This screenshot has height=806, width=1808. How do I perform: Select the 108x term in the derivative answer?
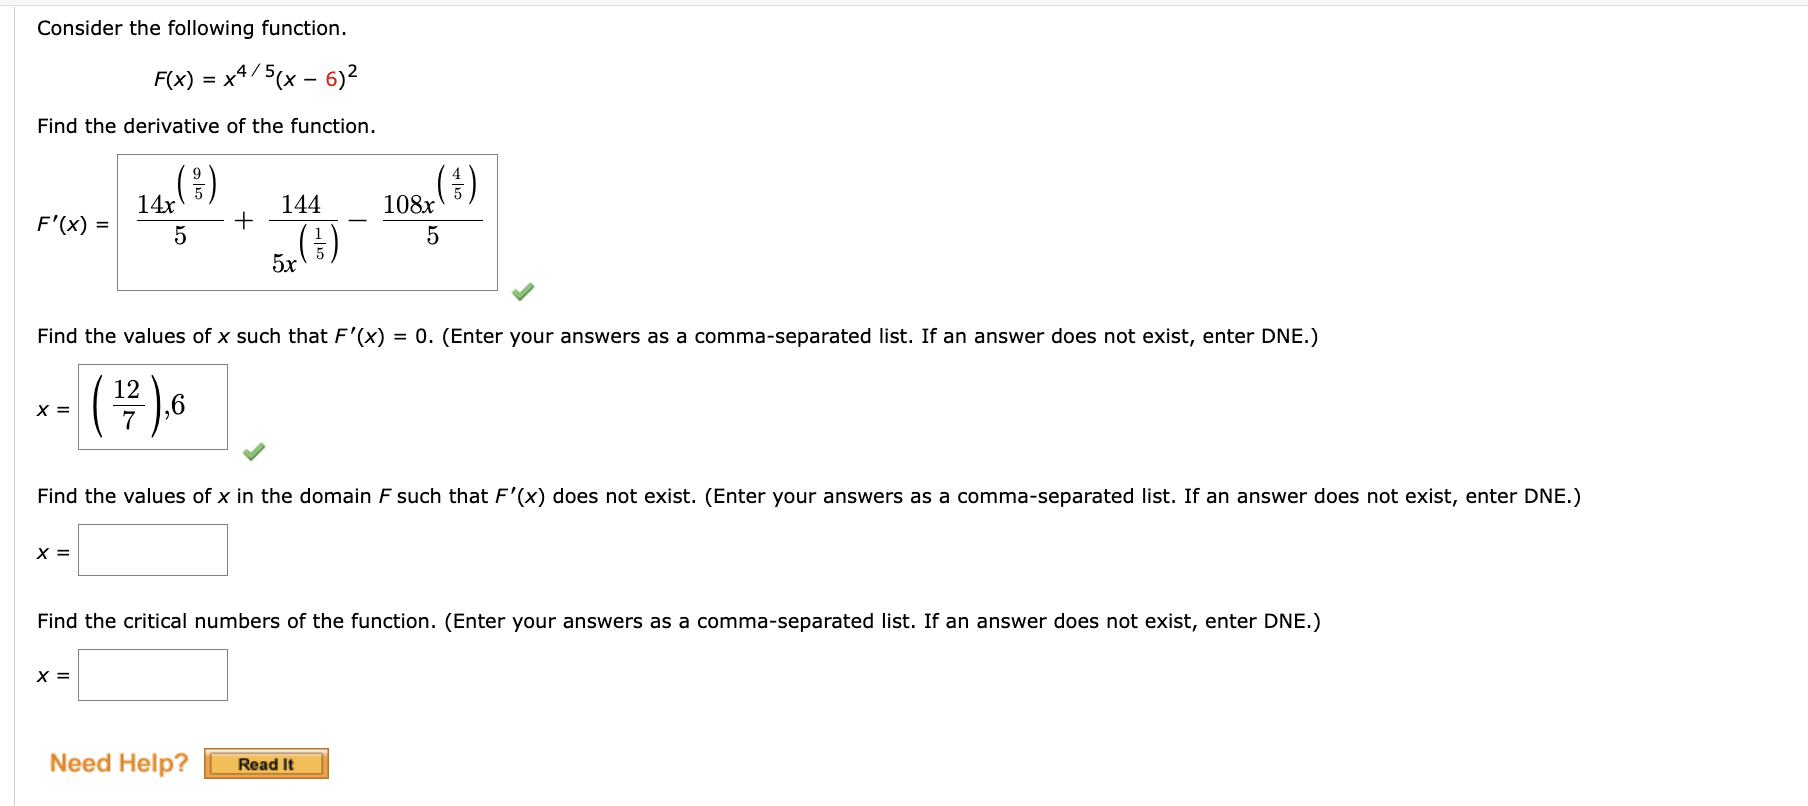point(410,204)
